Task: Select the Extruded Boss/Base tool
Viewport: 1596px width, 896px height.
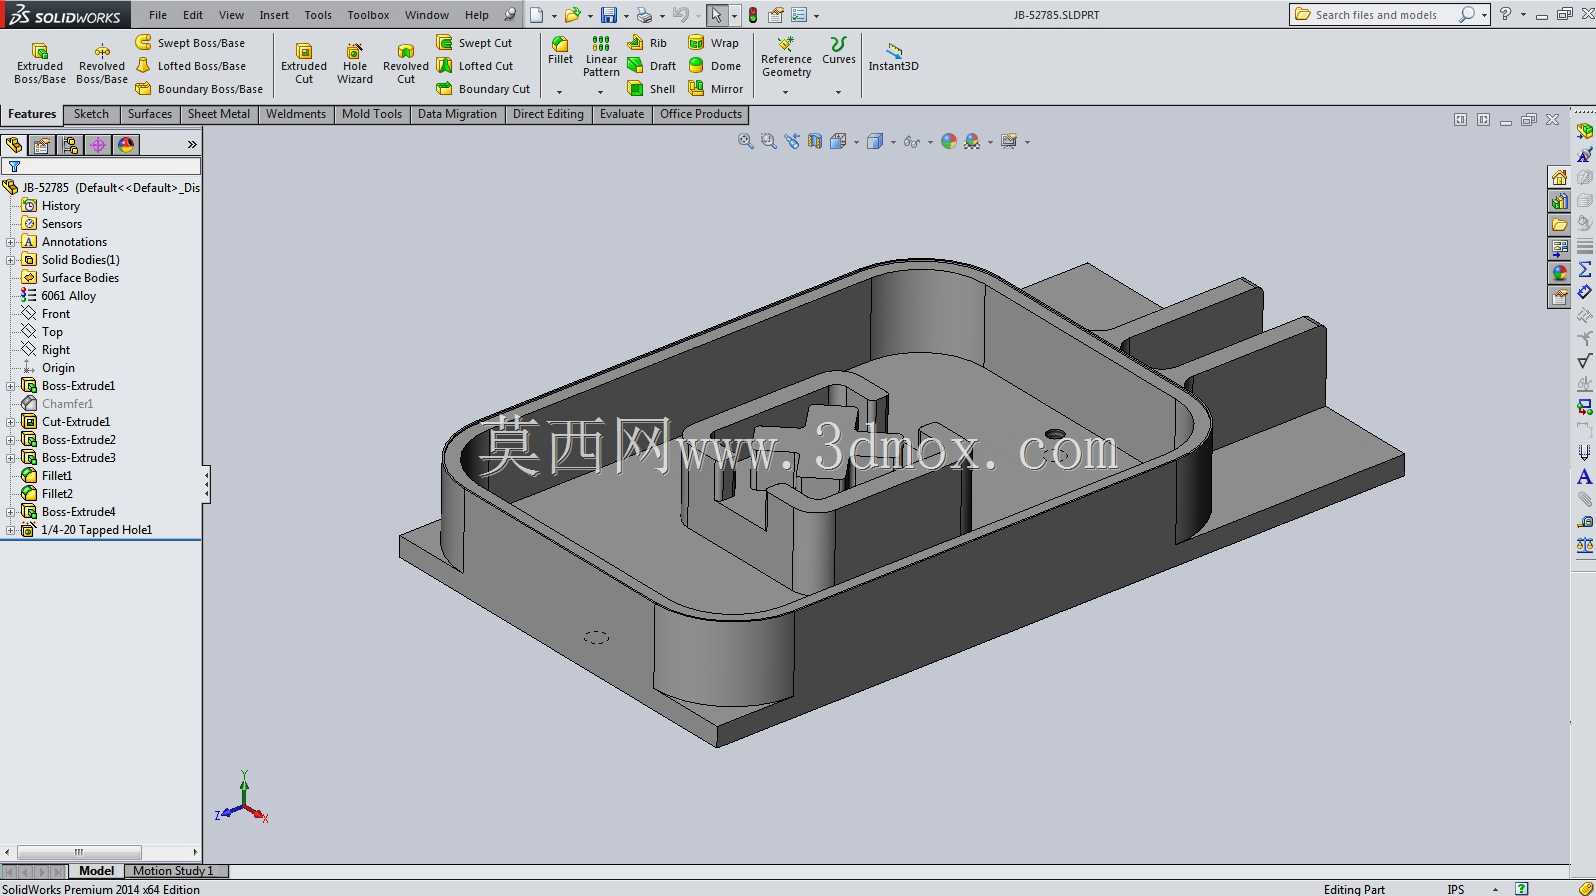Action: tap(40, 63)
